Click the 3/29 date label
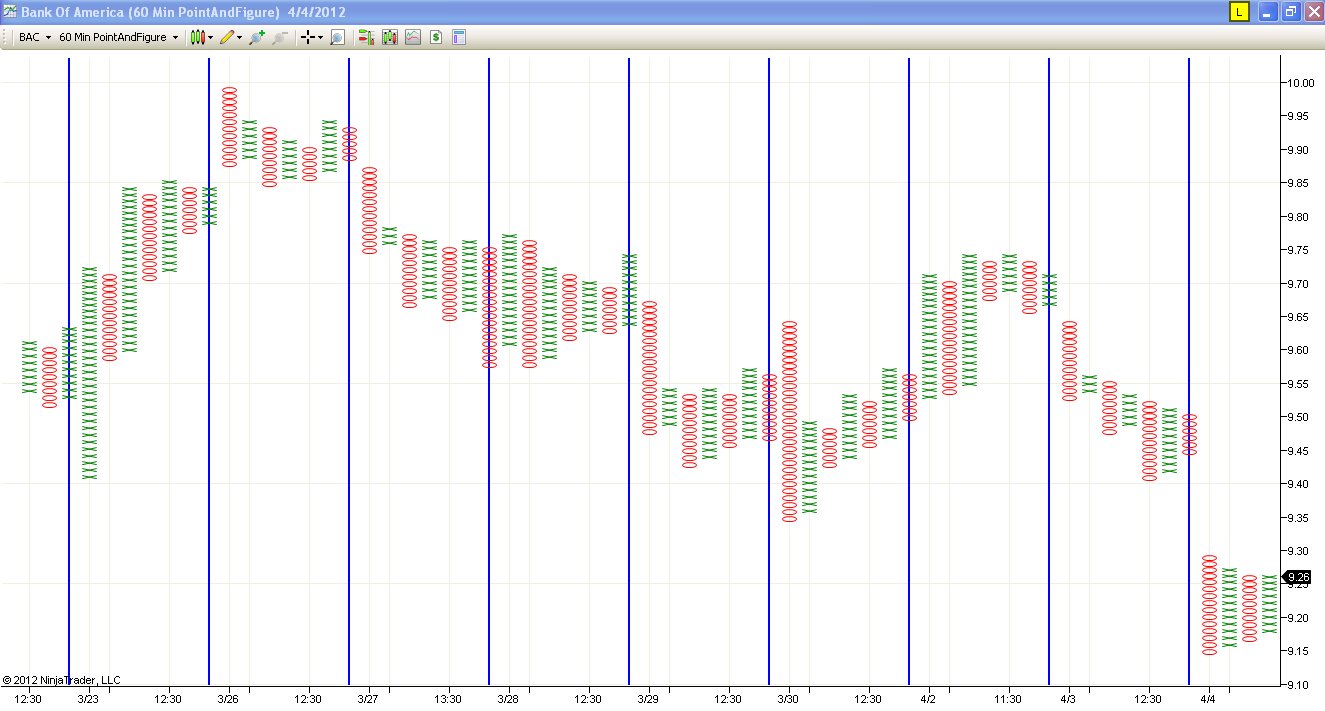The image size is (1325, 711). click(x=648, y=699)
